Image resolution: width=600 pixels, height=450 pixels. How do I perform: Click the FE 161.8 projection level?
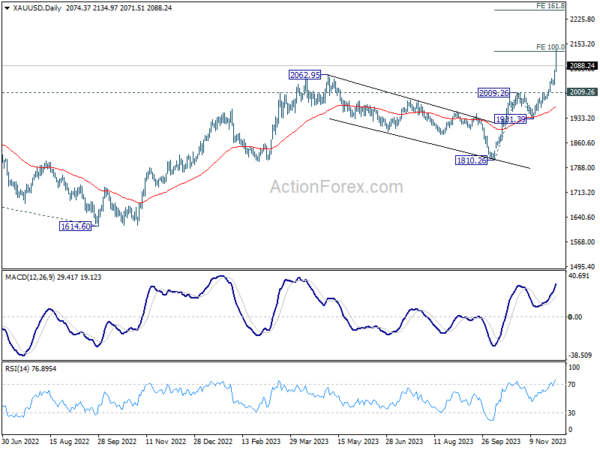point(550,5)
